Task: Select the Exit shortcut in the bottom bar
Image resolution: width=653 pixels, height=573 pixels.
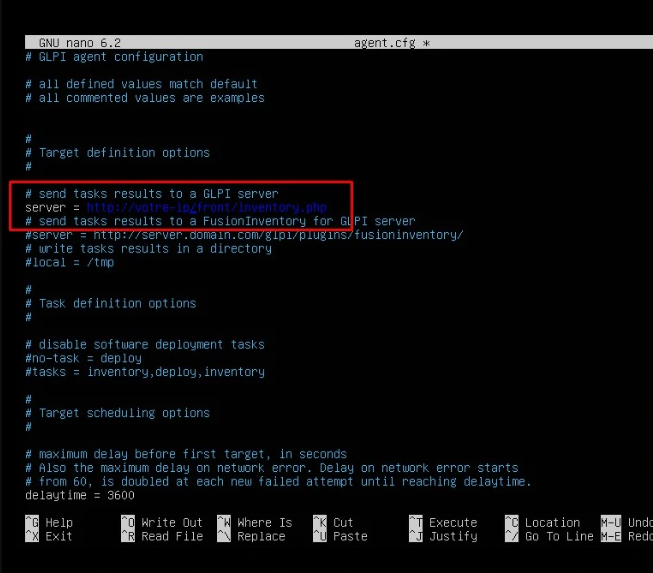Action: point(58,536)
